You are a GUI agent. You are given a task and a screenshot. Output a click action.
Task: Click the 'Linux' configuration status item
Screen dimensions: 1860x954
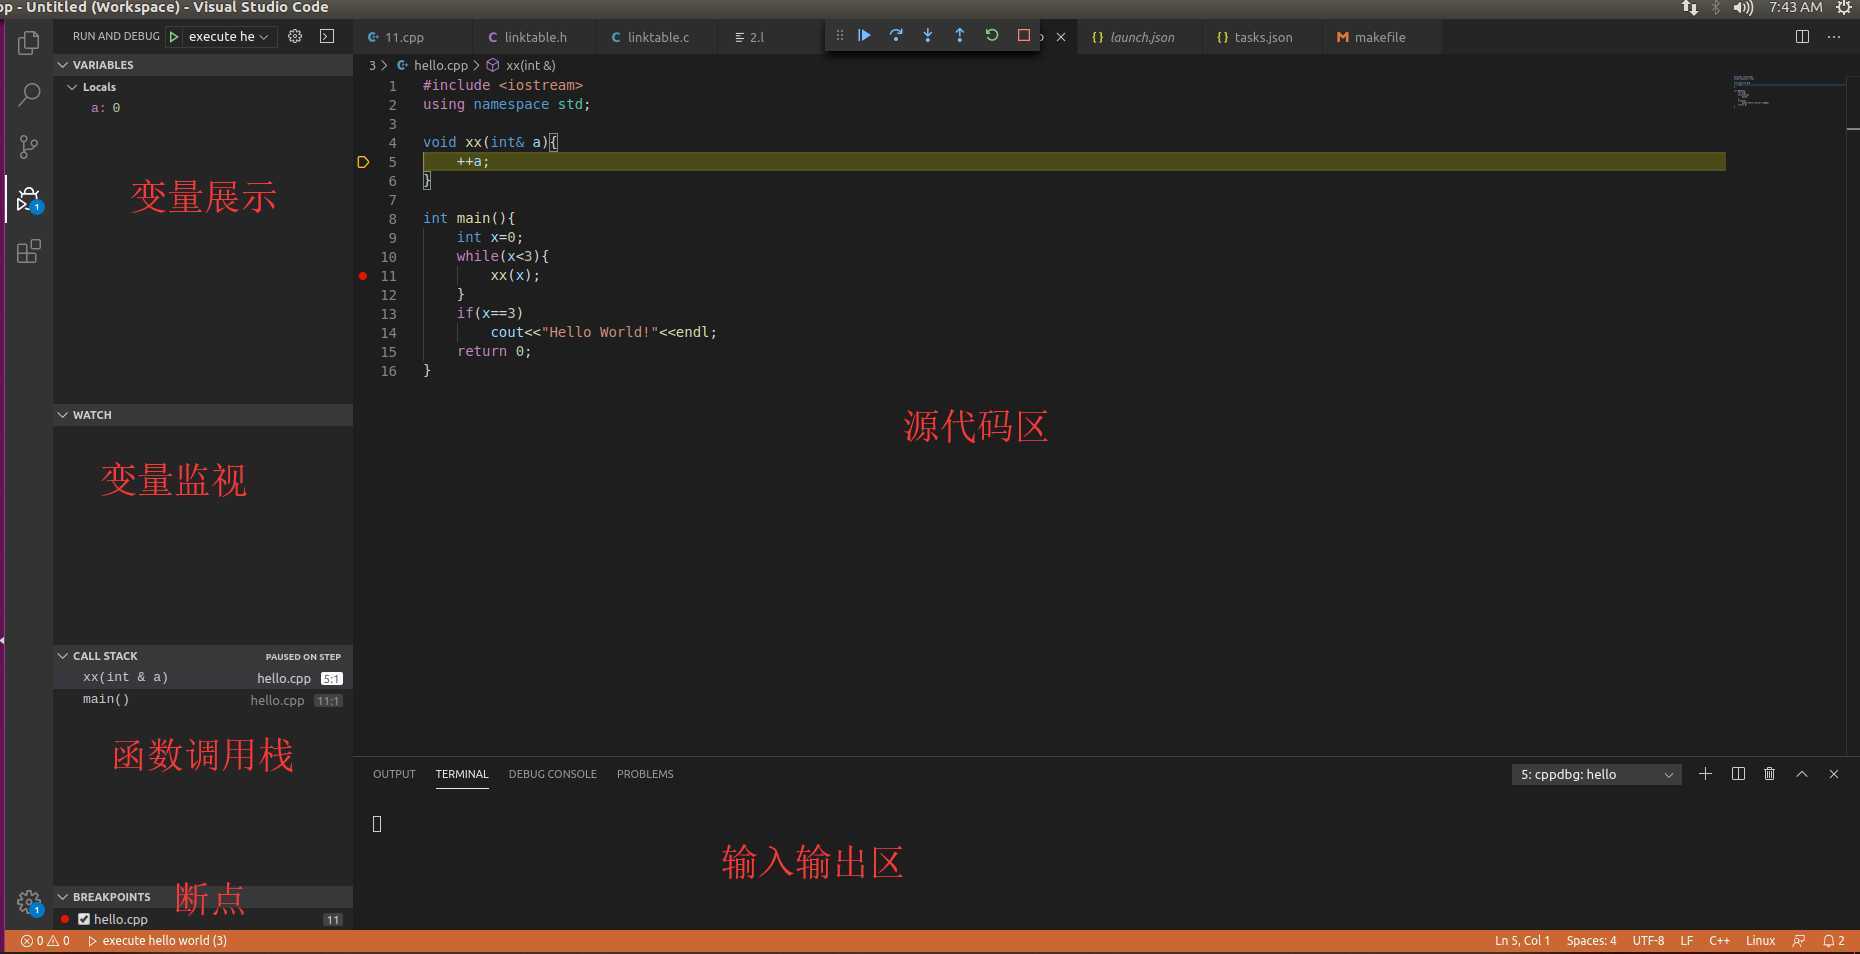coord(1760,941)
